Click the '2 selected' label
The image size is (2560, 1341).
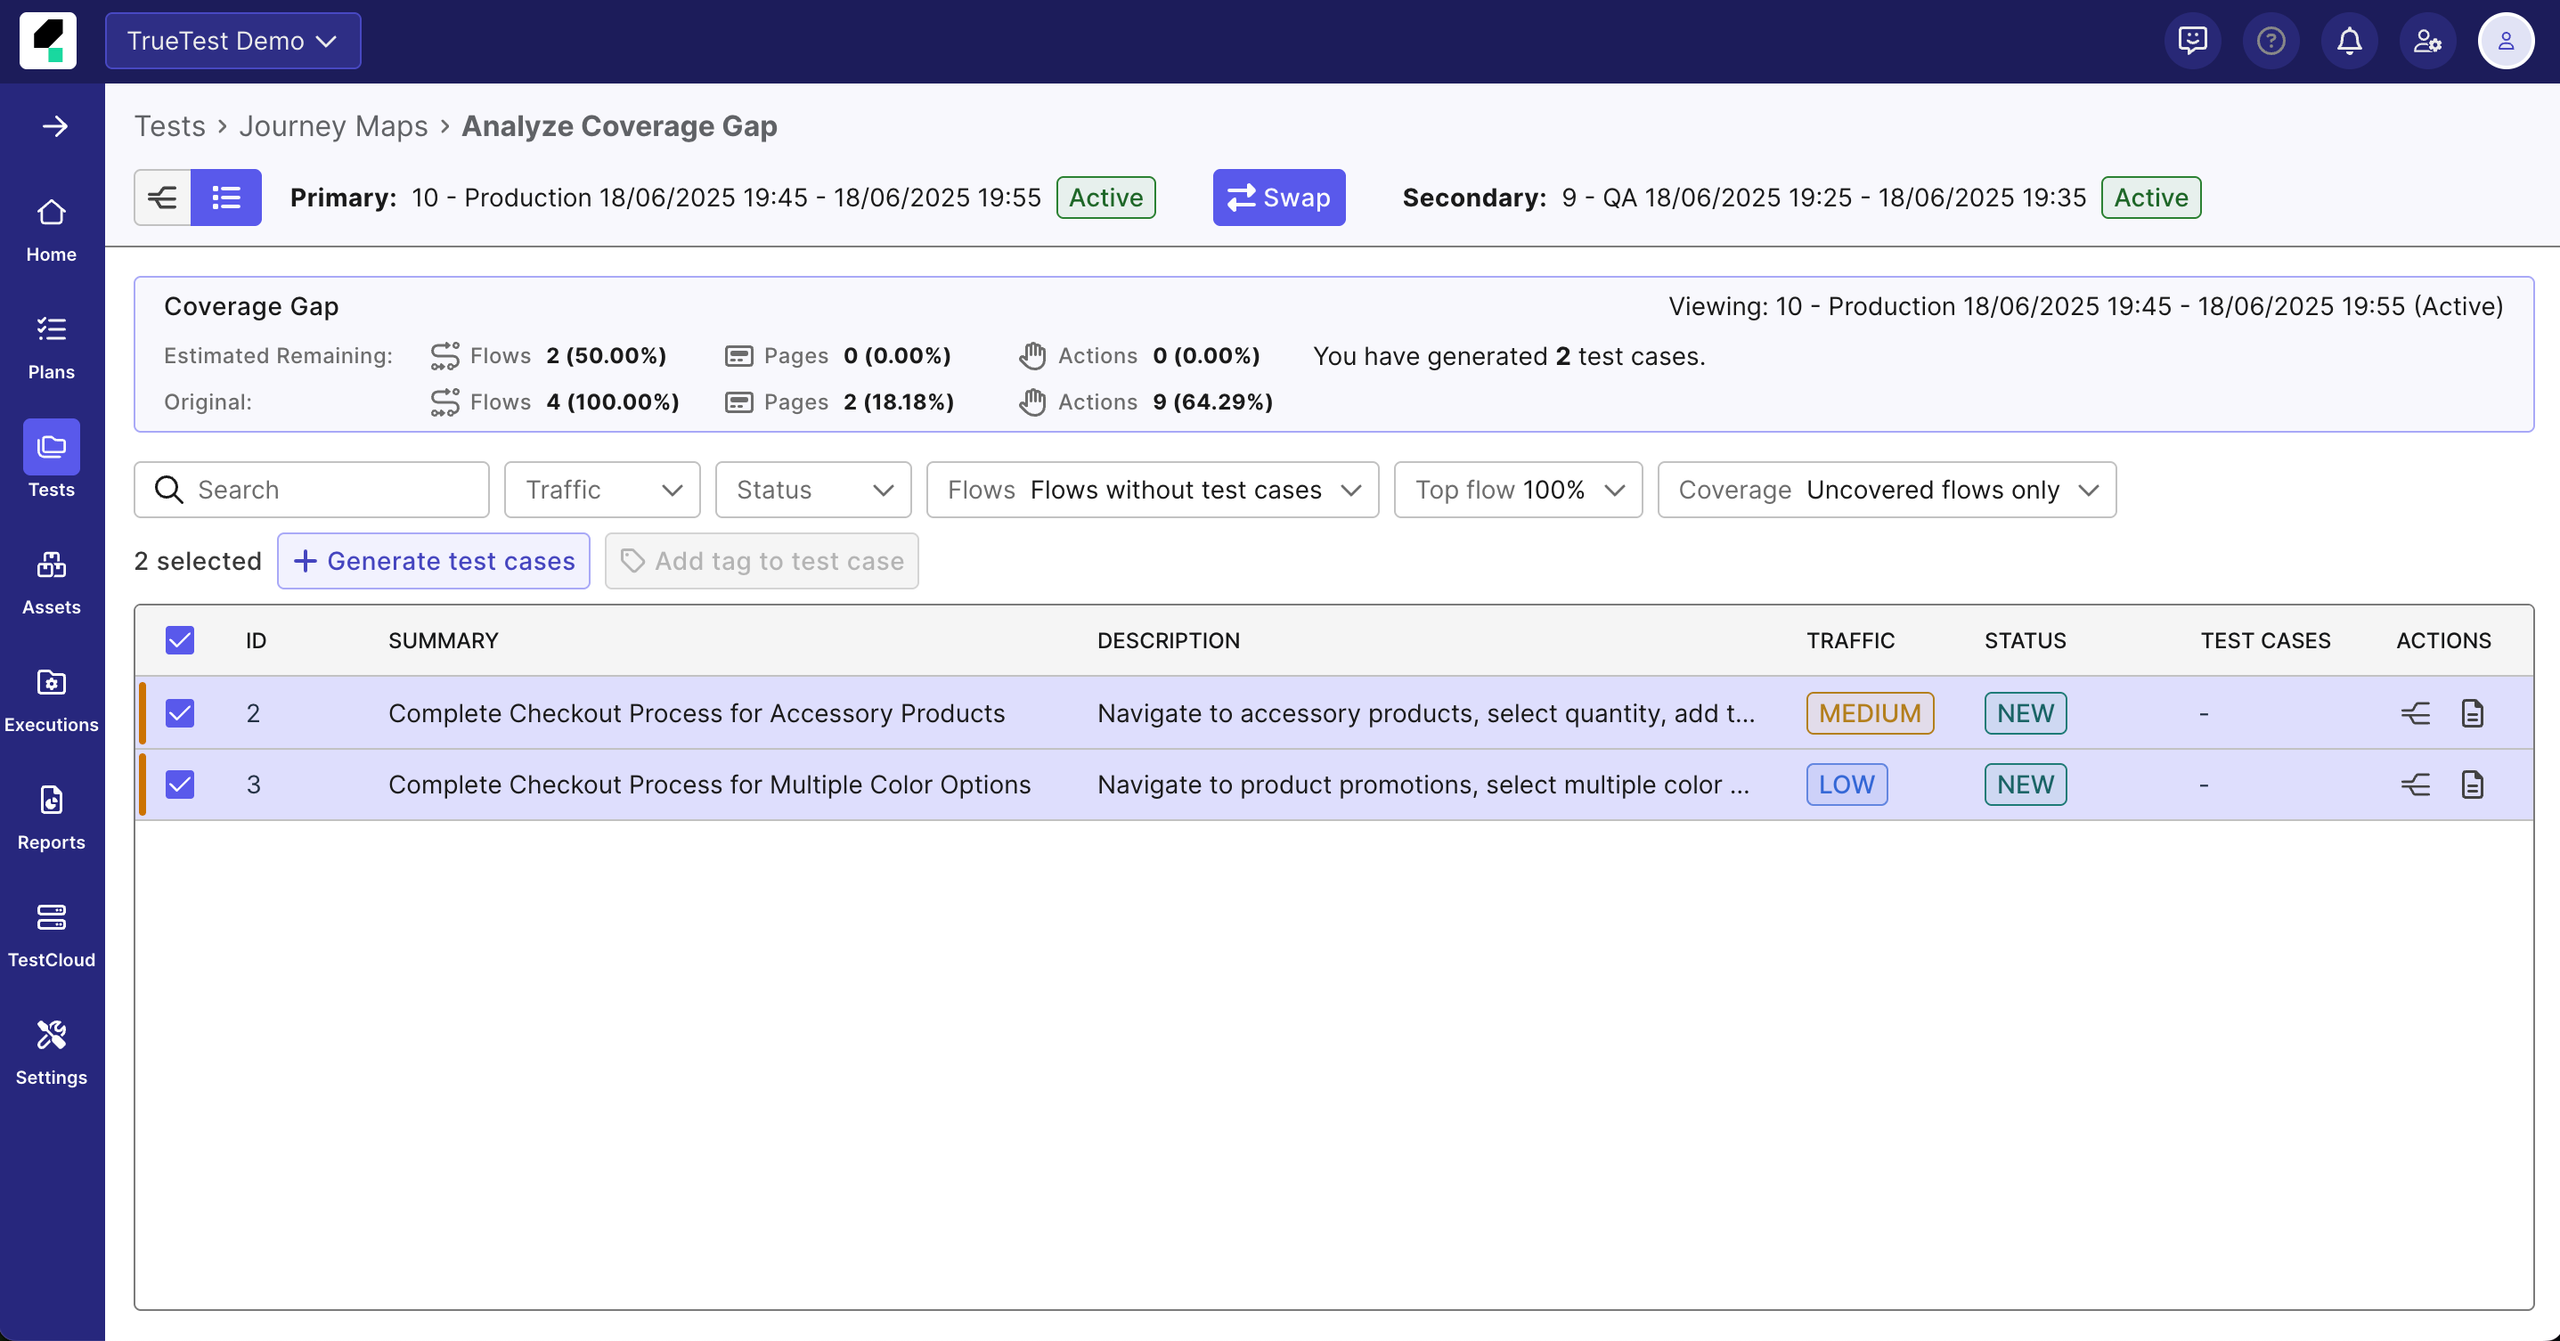click(x=198, y=561)
